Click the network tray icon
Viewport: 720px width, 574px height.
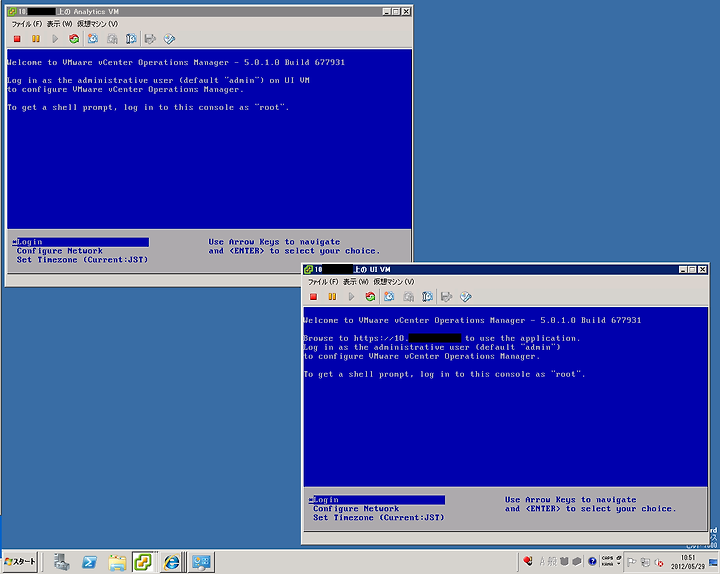pos(645,562)
